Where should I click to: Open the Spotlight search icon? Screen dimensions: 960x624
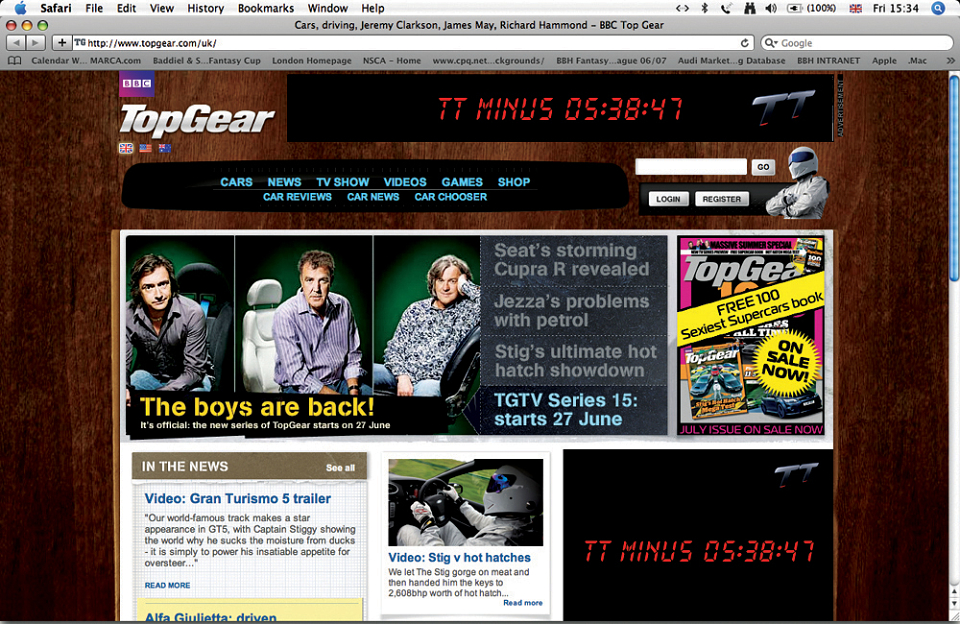937,8
